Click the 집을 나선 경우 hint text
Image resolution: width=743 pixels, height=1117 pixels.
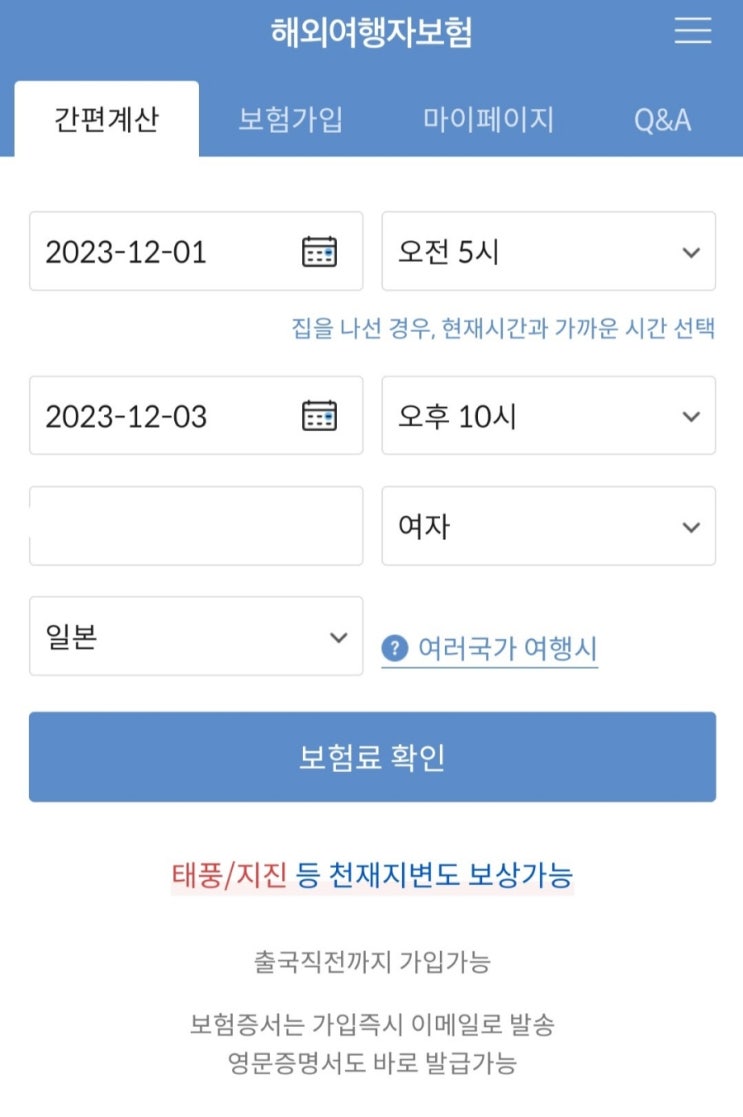[503, 328]
